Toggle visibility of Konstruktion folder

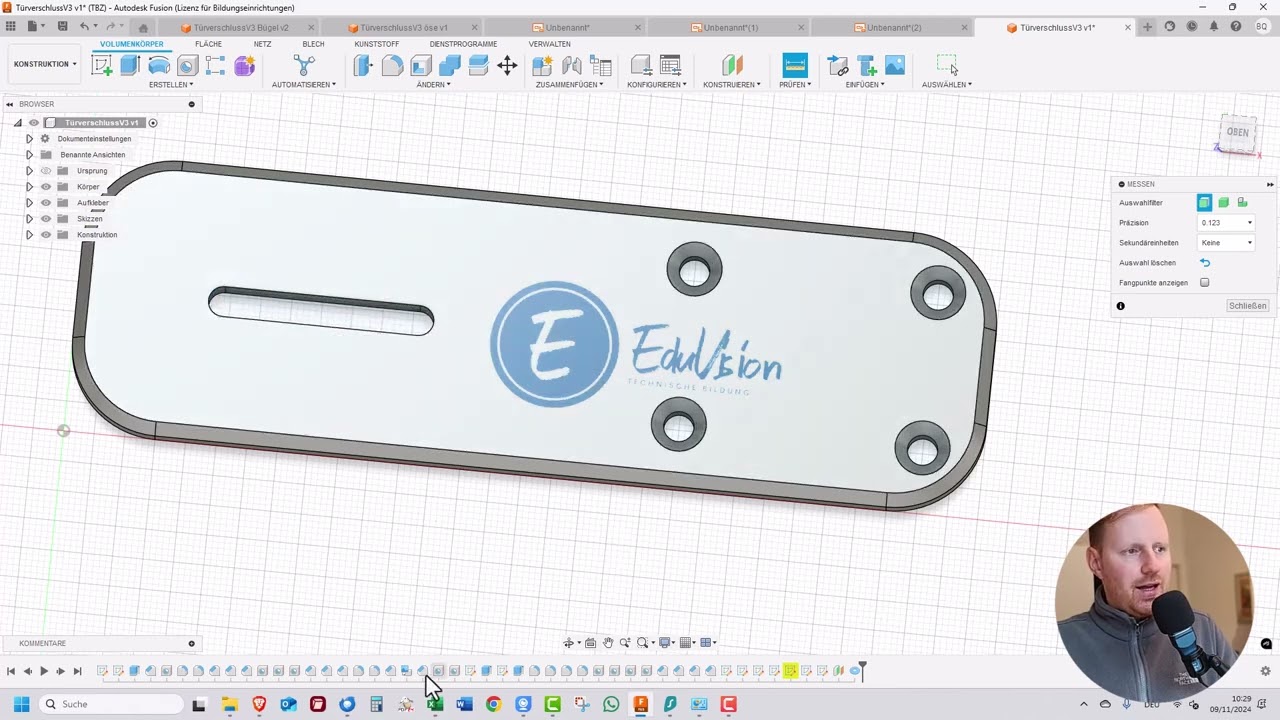[x=46, y=235]
